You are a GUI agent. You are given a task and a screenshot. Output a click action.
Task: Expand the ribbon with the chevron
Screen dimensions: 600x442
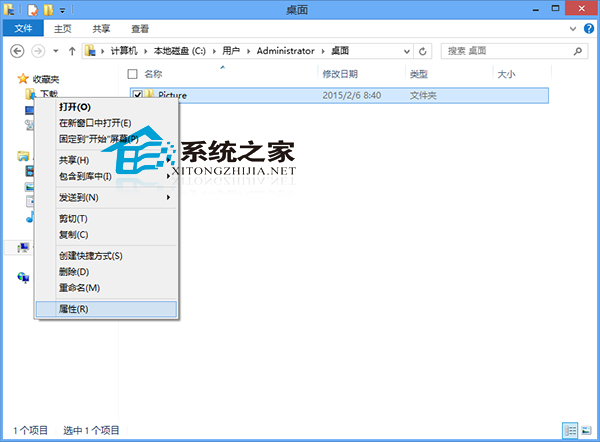(574, 29)
